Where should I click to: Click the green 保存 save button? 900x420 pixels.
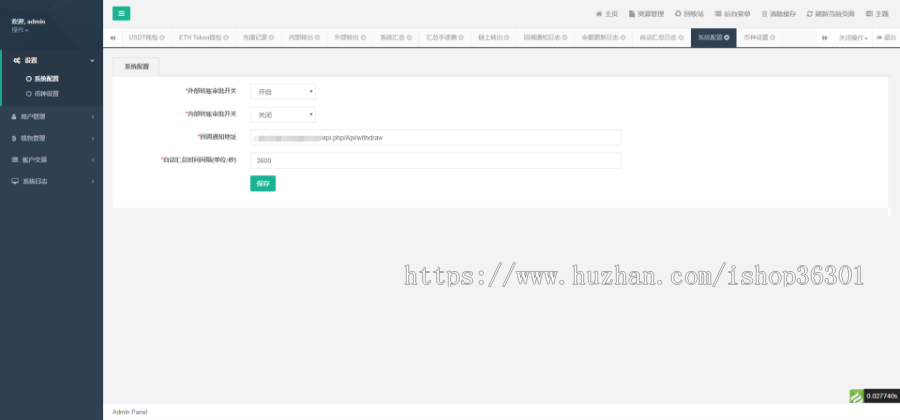pos(263,184)
